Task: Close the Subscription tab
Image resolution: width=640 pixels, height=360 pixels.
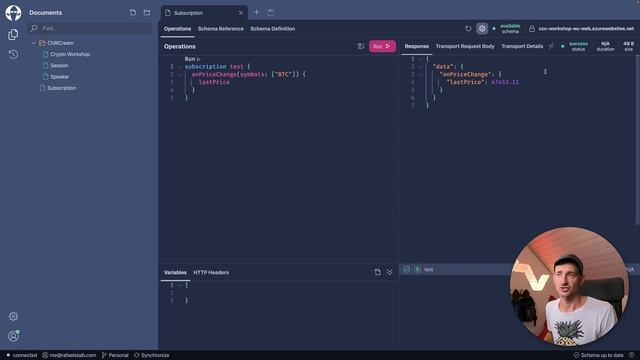Action: click(241, 13)
